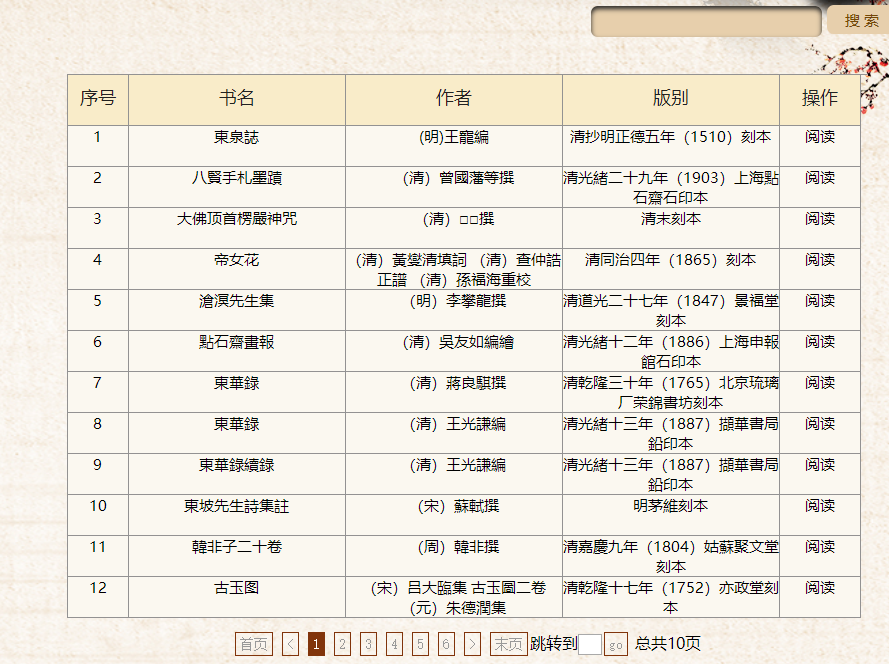Click the 末页 last page button
The width and height of the screenshot is (889, 664).
pyautogui.click(x=508, y=644)
